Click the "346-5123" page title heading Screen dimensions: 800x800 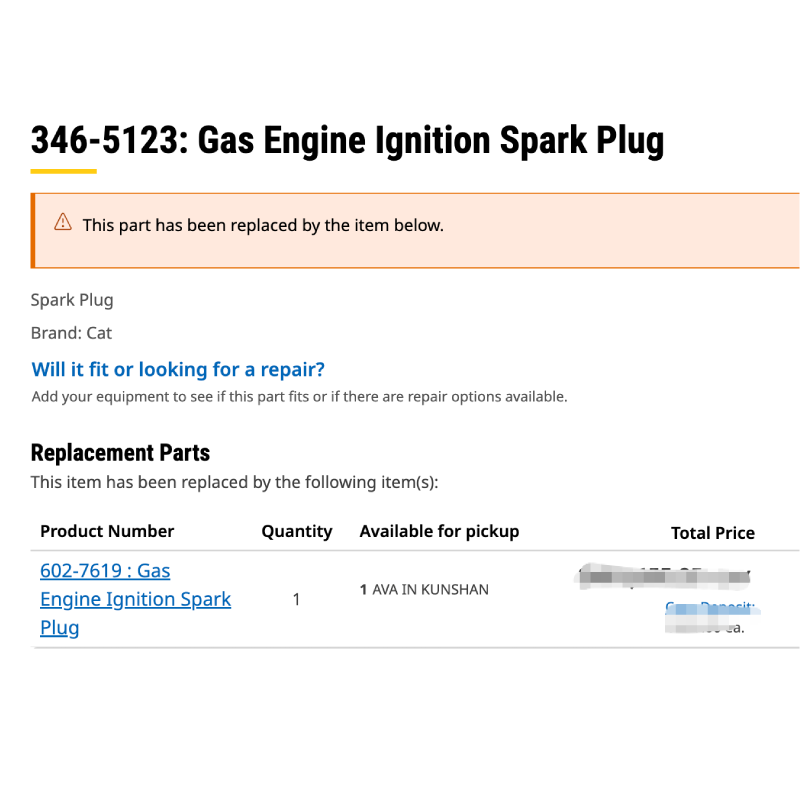coord(347,140)
